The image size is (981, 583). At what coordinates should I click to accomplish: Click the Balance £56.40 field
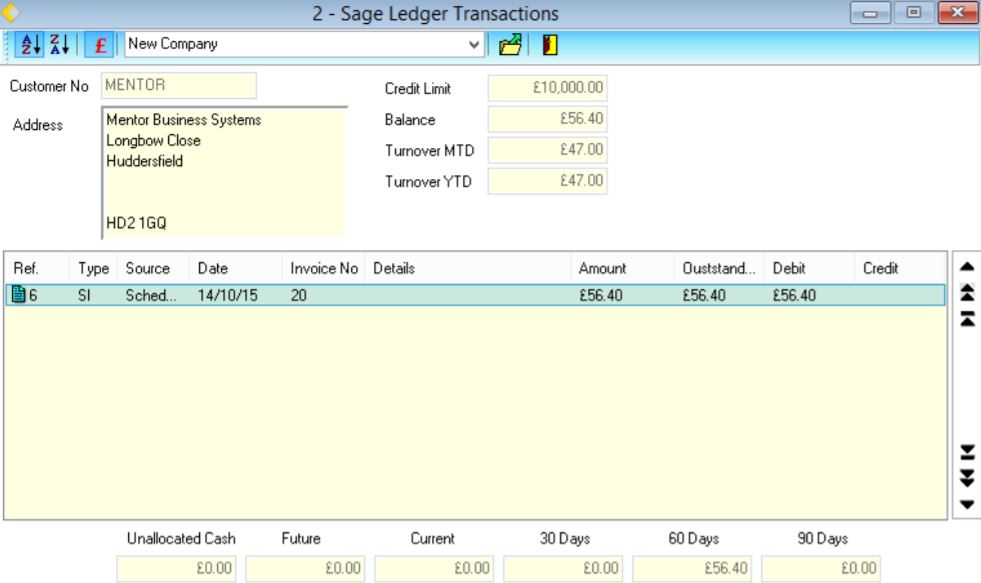[x=547, y=119]
